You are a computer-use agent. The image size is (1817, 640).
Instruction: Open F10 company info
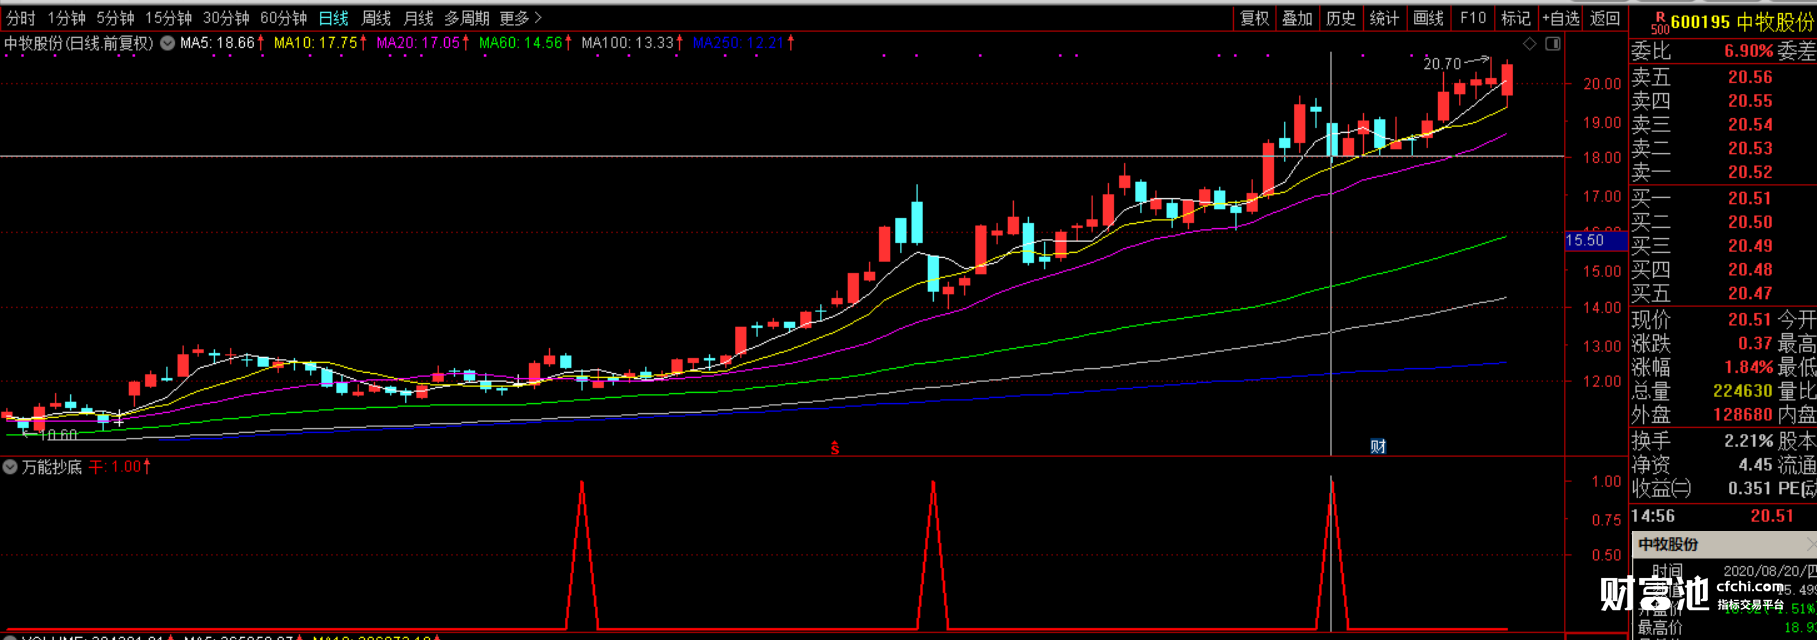tap(1473, 18)
